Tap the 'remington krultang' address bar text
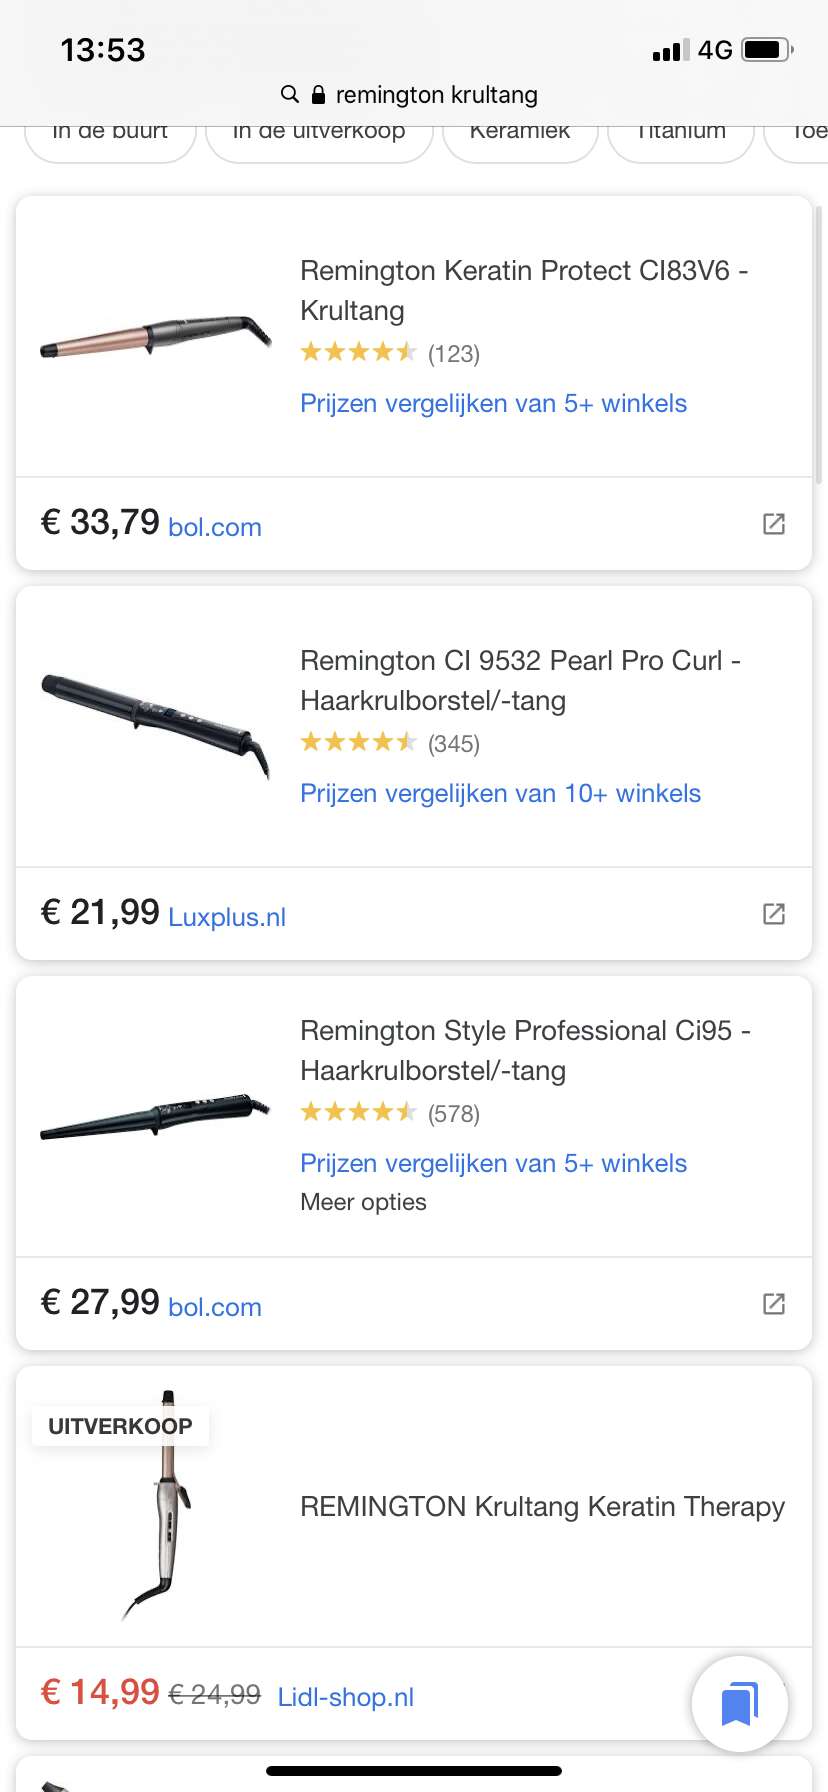The height and width of the screenshot is (1792, 828). [436, 95]
